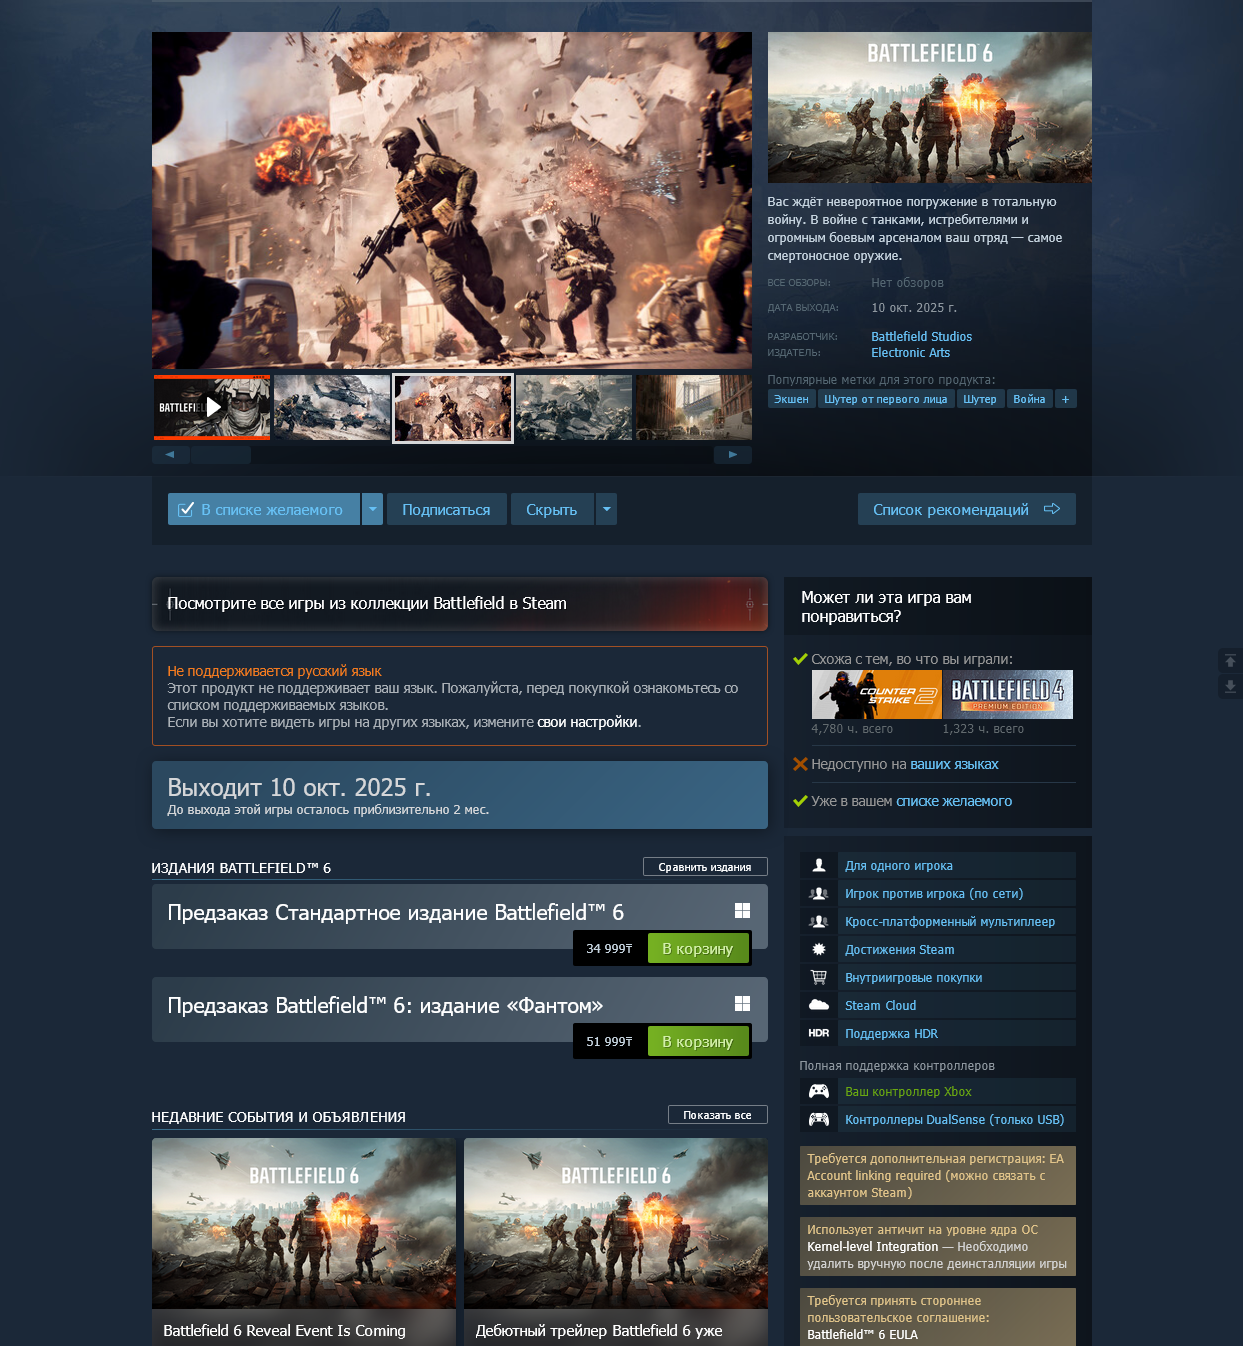Viewport: 1243px width, 1346px height.
Task: Click the thumbnail strip scrollbar handle
Action: (221, 455)
